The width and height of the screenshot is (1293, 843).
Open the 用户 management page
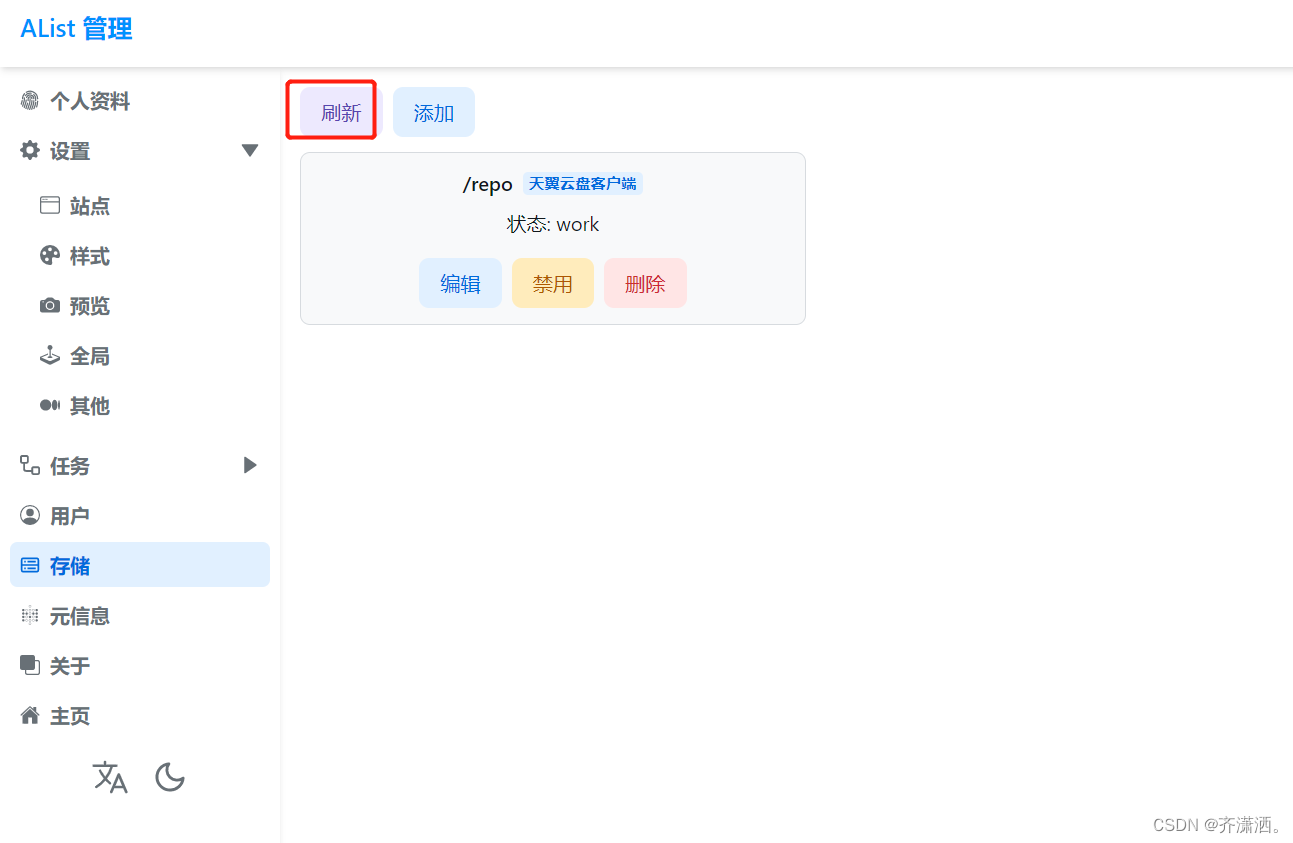click(x=140, y=516)
